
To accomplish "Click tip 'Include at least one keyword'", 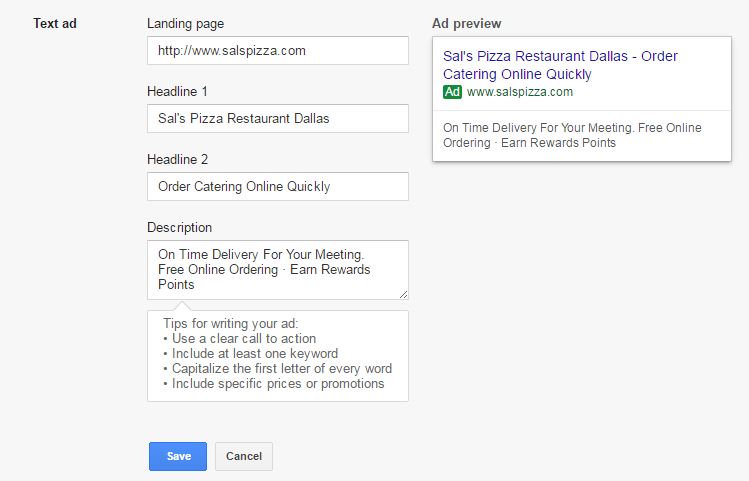I will pos(250,353).
